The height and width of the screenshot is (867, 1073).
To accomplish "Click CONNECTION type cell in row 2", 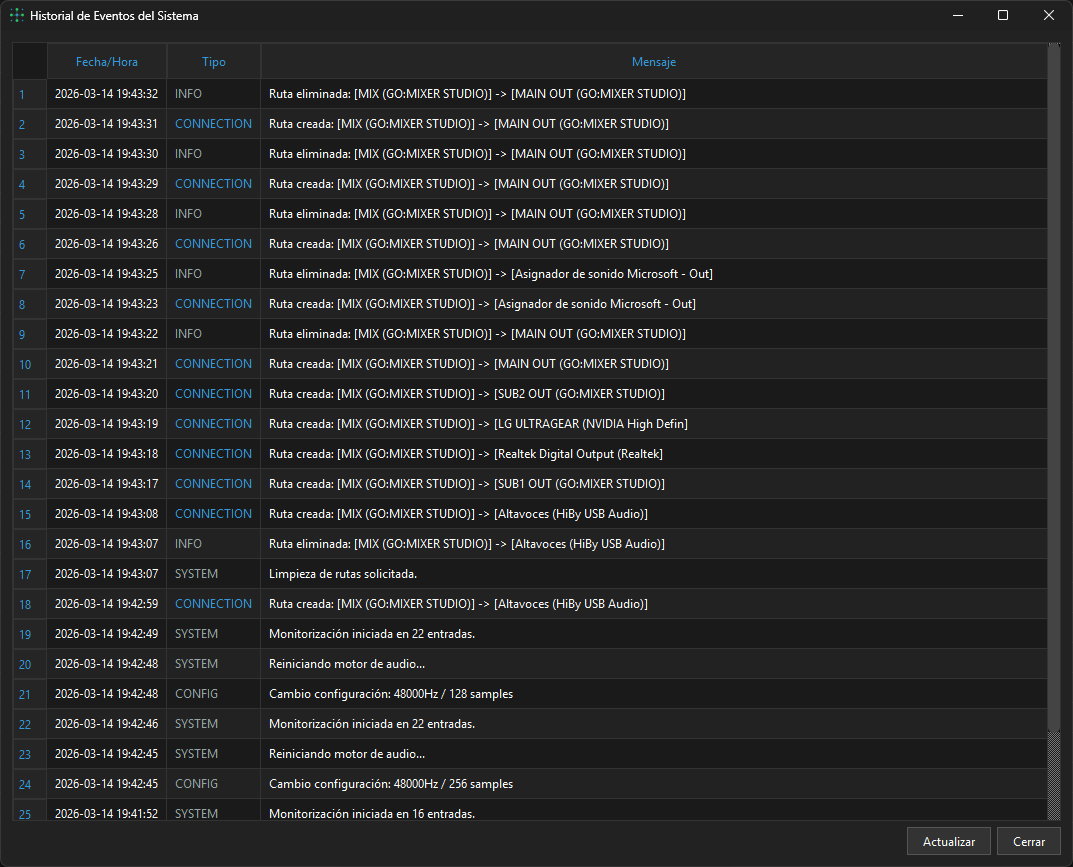I will click(214, 124).
